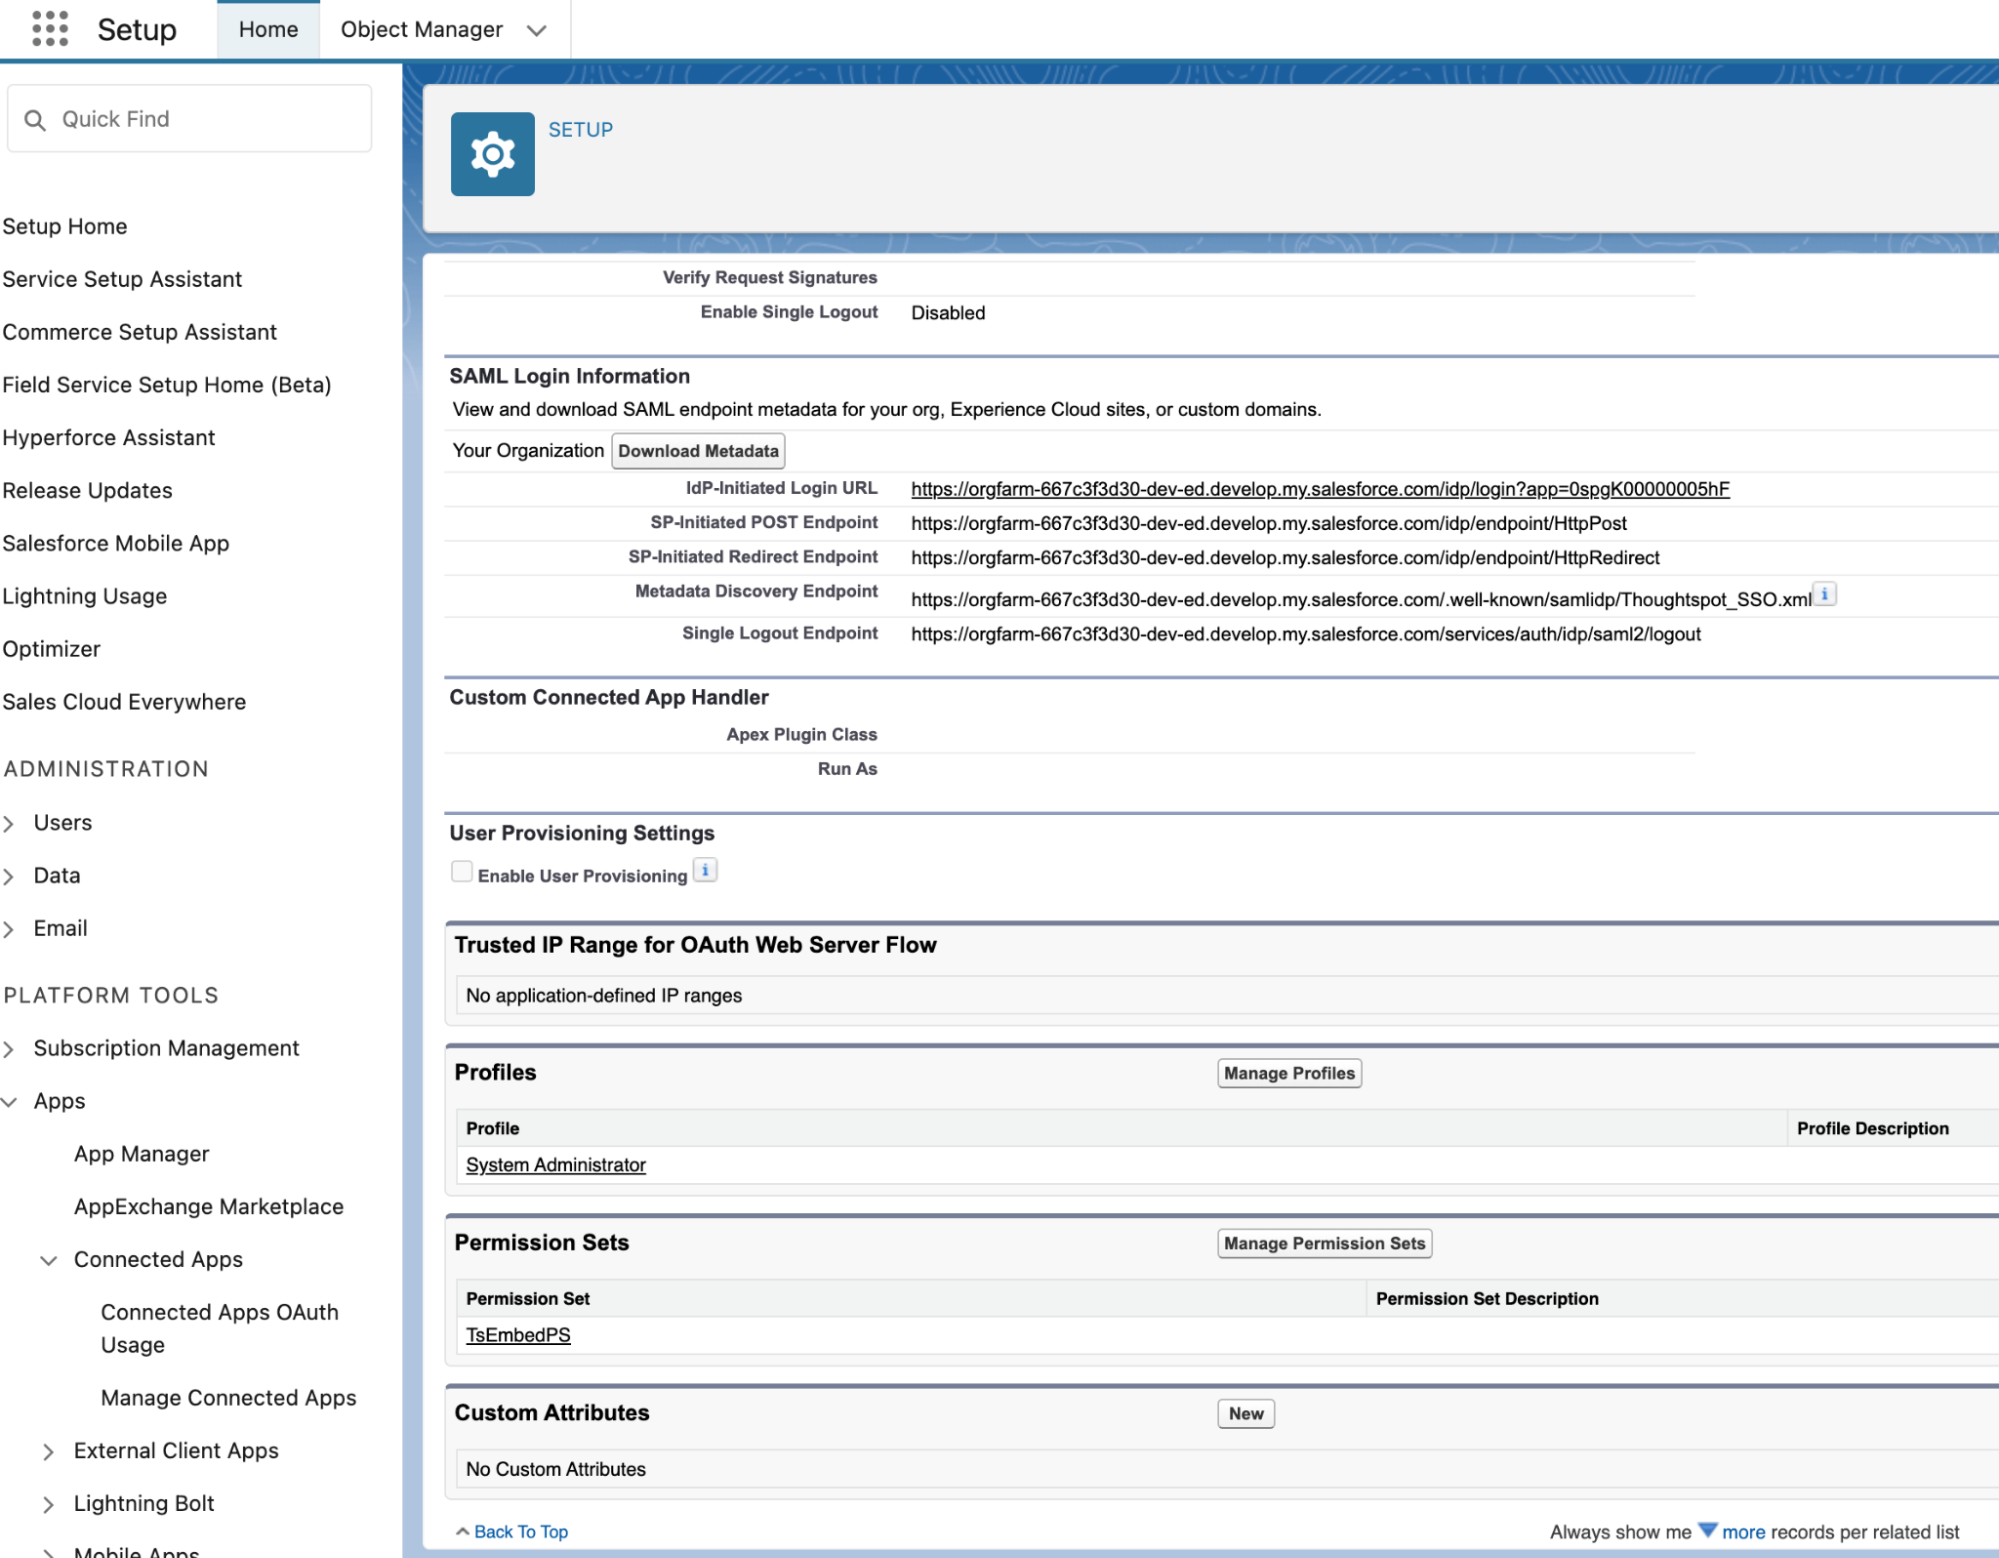The width and height of the screenshot is (1999, 1558).
Task: Switch to the Home tab
Action: coord(267,29)
